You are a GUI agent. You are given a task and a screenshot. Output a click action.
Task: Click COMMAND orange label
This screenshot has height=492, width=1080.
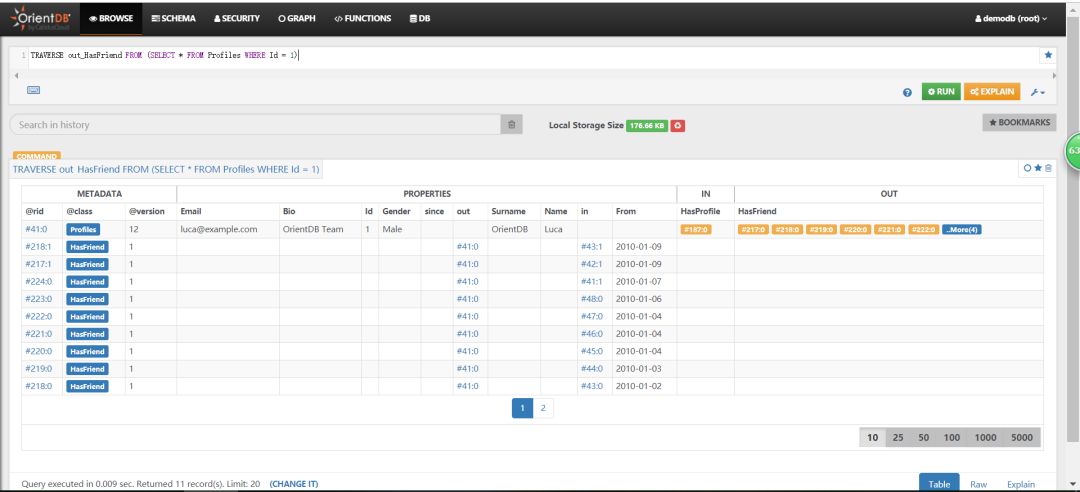pyautogui.click(x=37, y=156)
